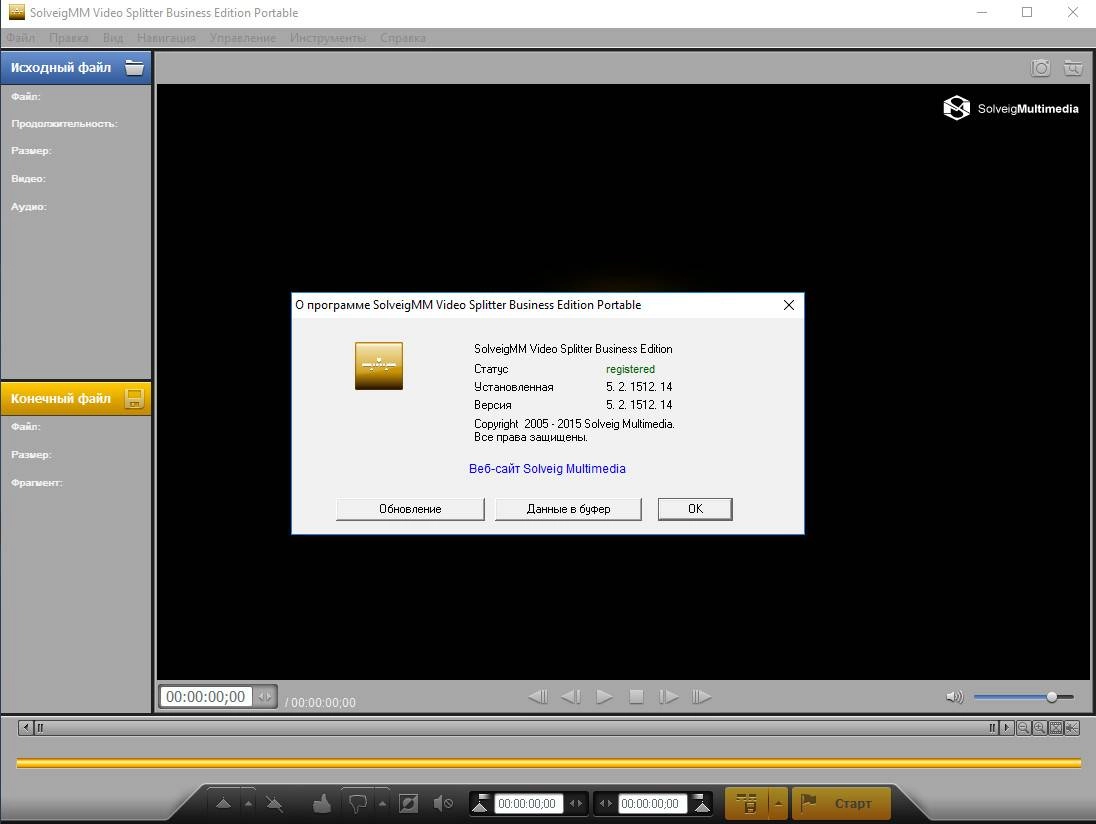Viewport: 1096px width, 824px height.
Task: Step one frame backward
Action: 571,697
